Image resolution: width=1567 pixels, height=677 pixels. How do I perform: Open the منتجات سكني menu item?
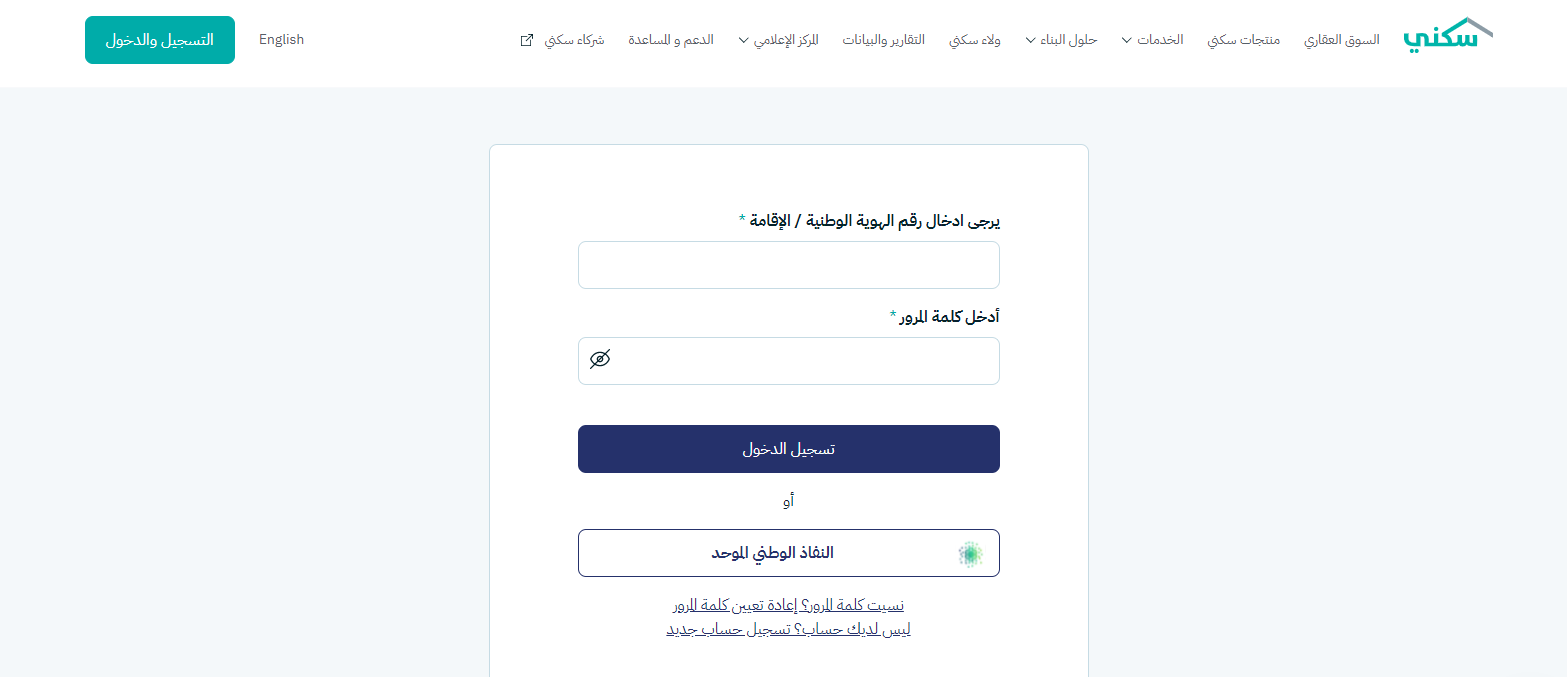[1243, 40]
